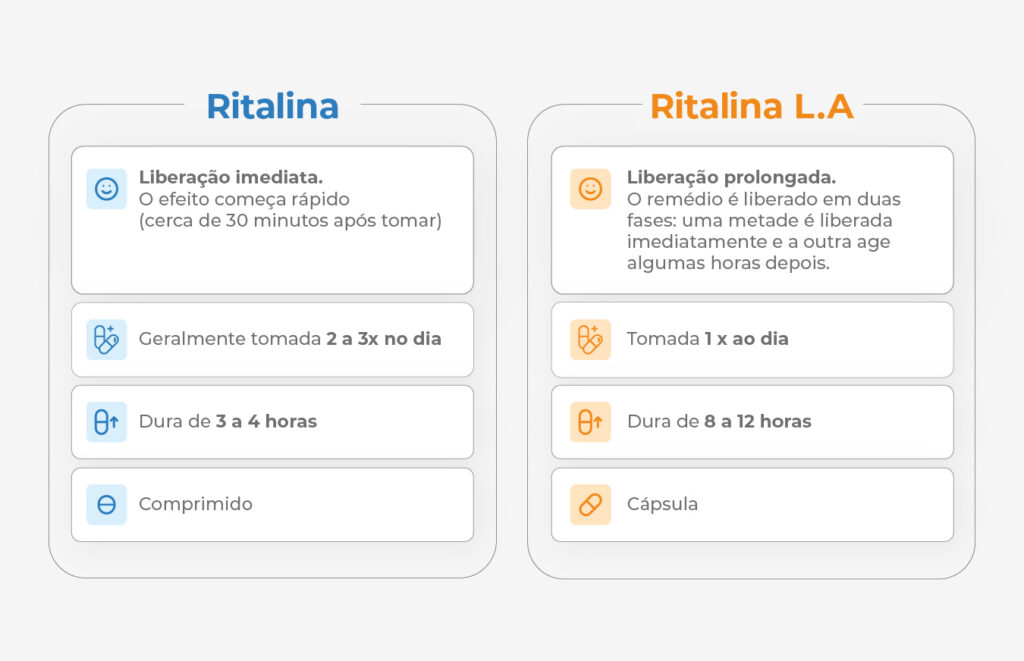Select the Liberação imediata card
1024x661 pixels.
point(272,220)
